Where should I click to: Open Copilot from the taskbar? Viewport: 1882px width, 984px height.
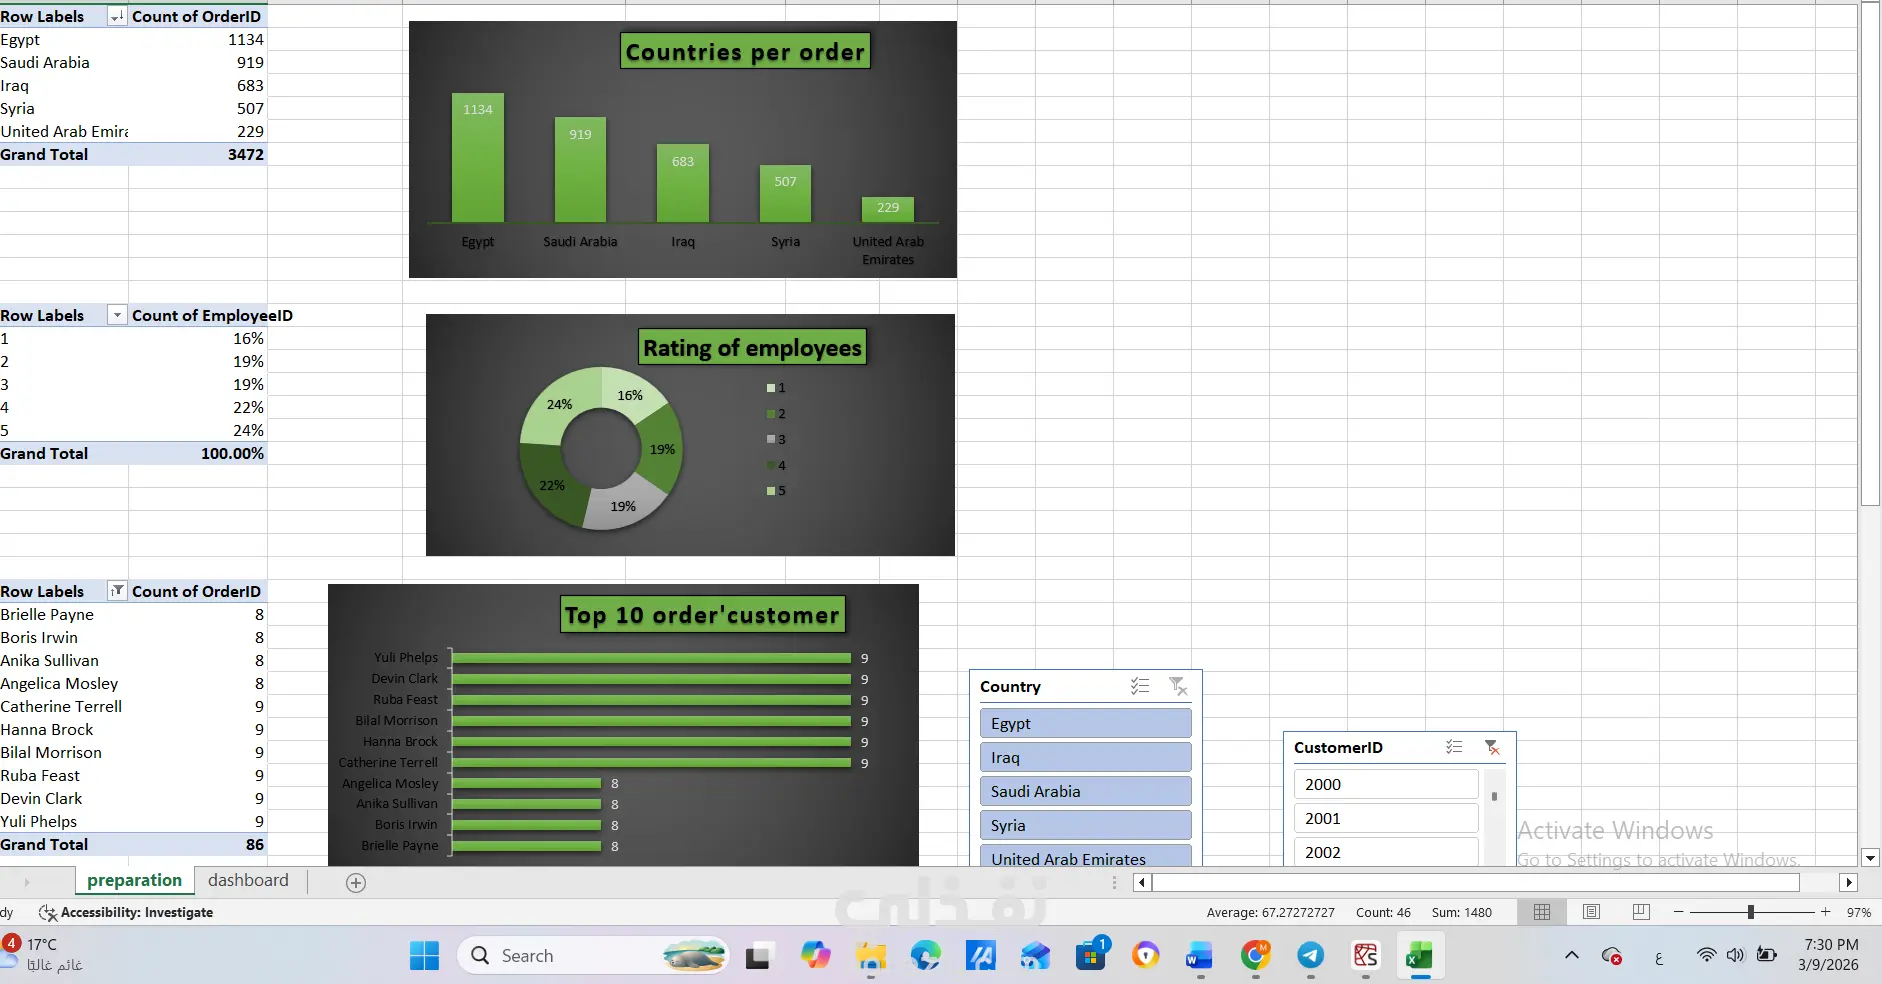click(816, 956)
